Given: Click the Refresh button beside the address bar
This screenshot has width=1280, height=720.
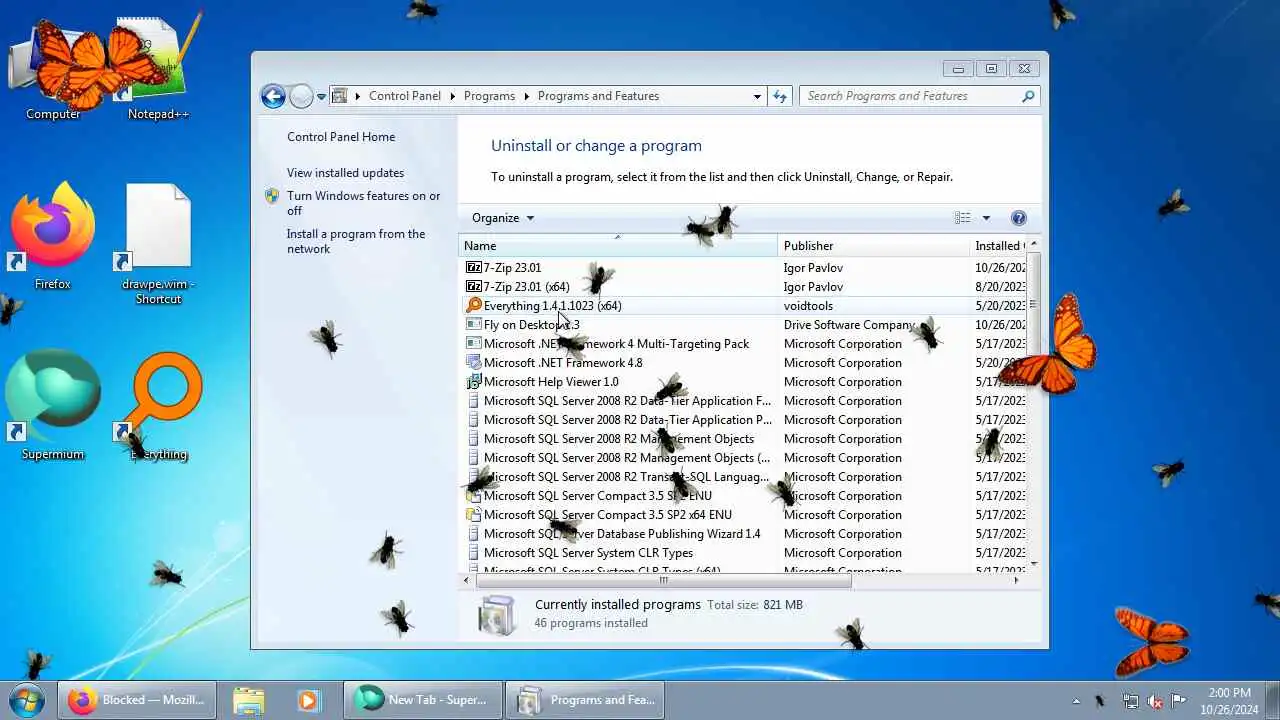Looking at the screenshot, I should pos(781,96).
